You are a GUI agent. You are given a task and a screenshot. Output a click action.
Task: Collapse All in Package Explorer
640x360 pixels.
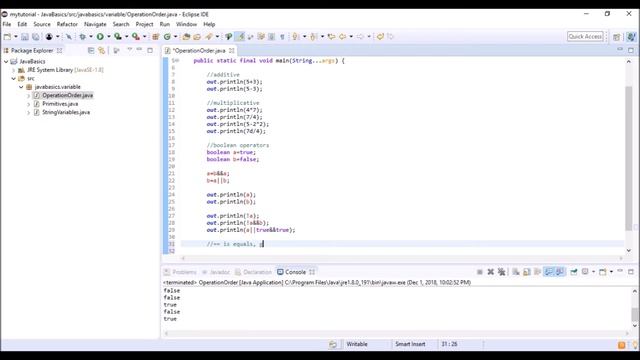91,50
